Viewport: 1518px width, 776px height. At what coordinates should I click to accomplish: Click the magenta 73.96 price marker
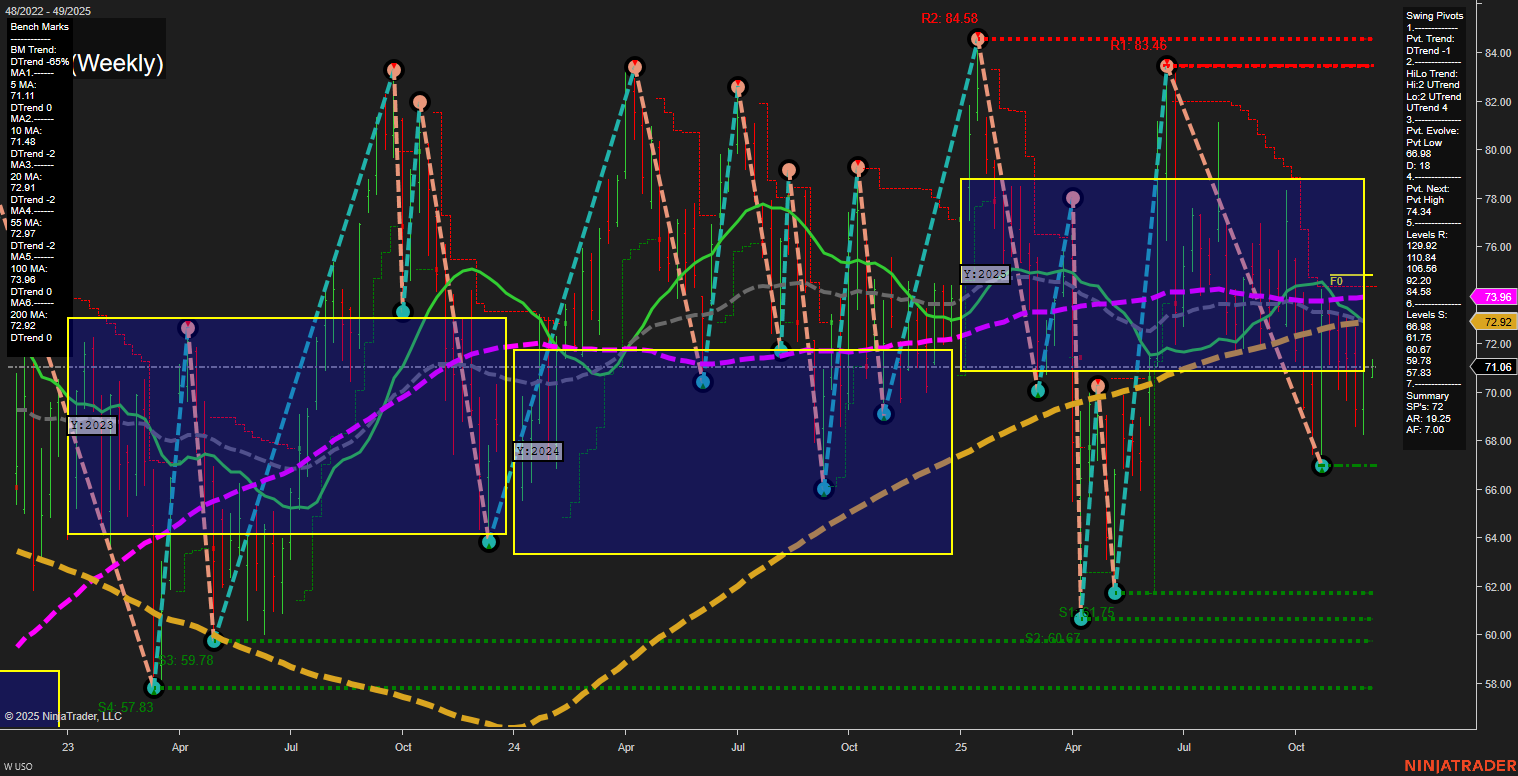tap(1494, 297)
